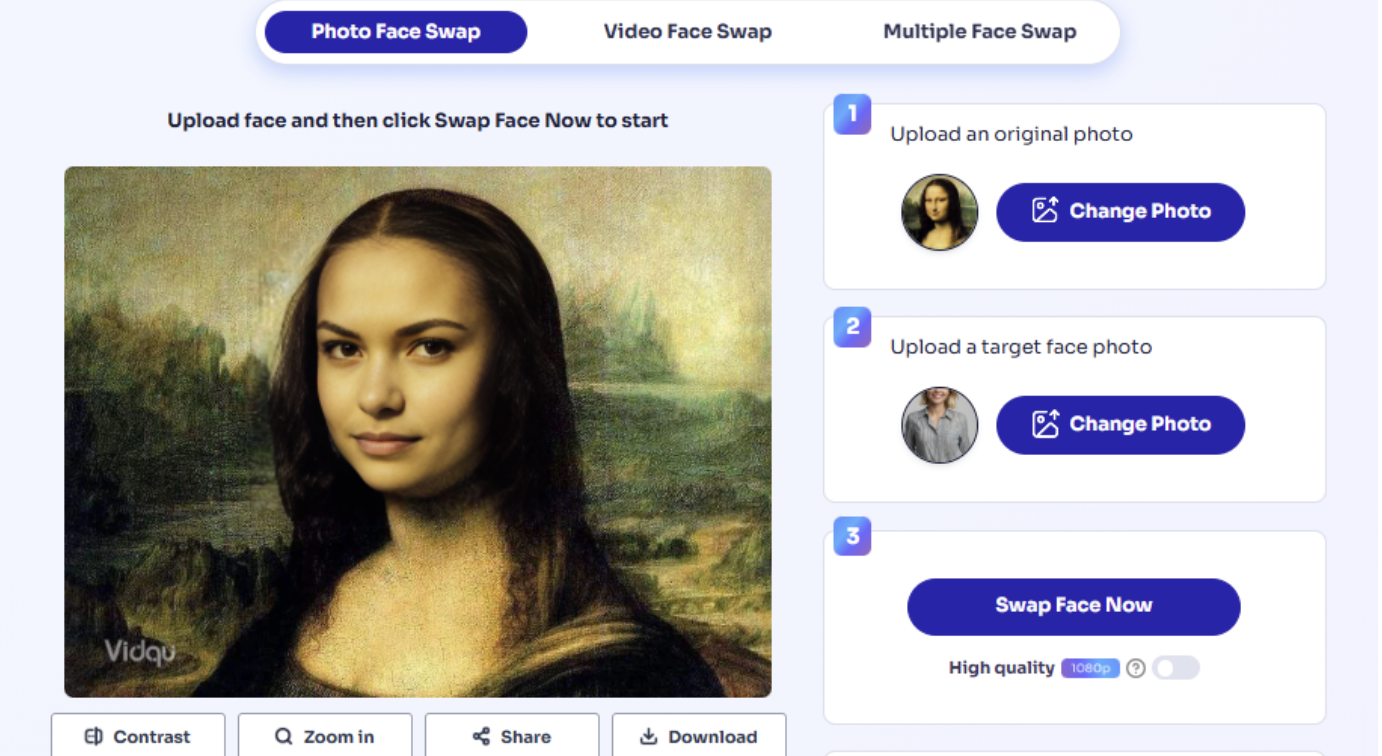Click the target face woman thumbnail
Screen dimensions: 1382x756
[x=940, y=425]
